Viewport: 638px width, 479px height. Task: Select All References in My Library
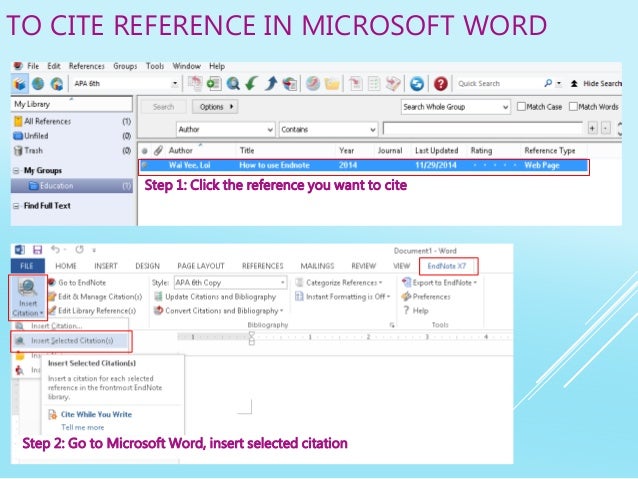72,121
